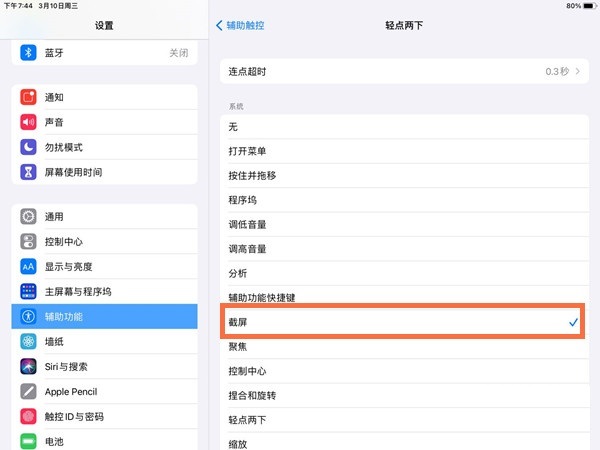
Task: Open Apple Pencil settings
Action: point(105,391)
